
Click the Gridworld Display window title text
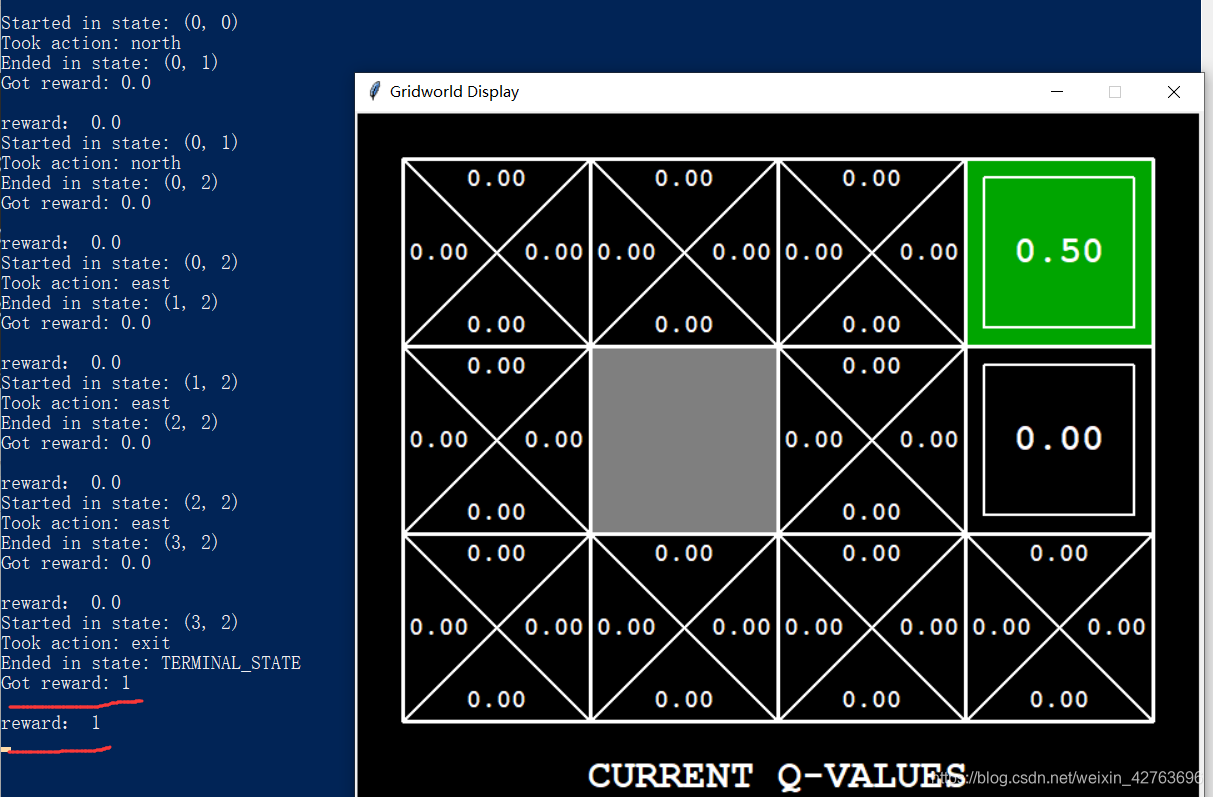click(454, 92)
